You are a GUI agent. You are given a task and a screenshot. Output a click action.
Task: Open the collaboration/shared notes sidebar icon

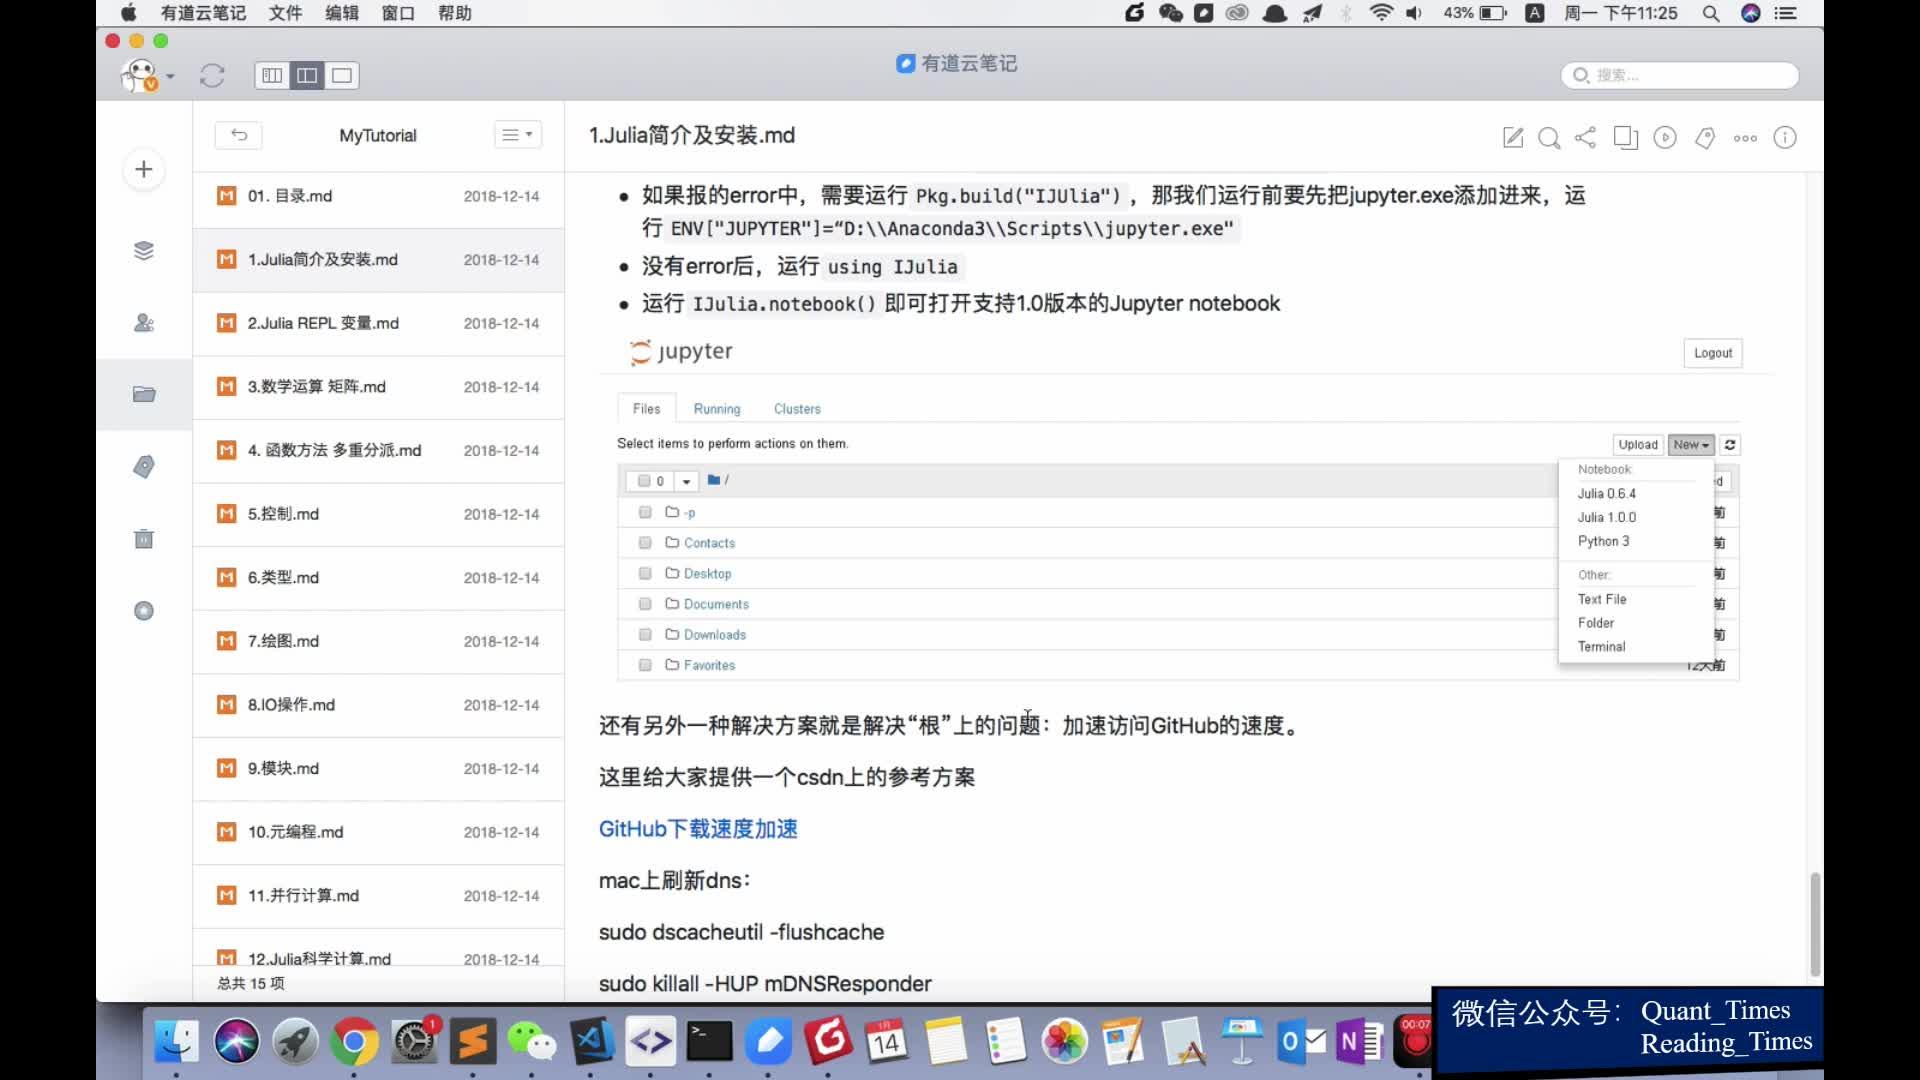click(x=143, y=323)
